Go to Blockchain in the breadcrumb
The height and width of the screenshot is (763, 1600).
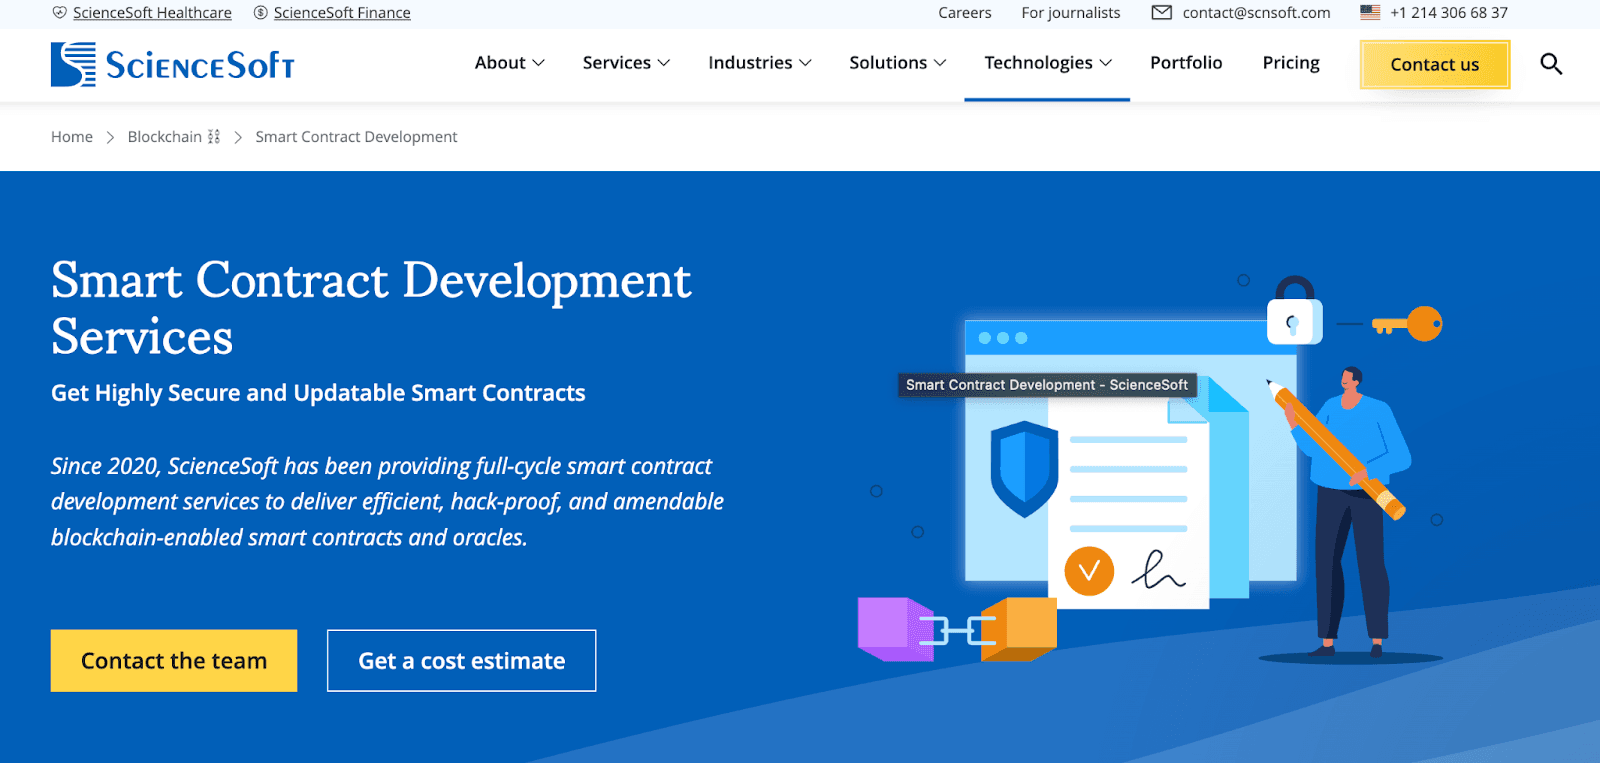coord(165,137)
